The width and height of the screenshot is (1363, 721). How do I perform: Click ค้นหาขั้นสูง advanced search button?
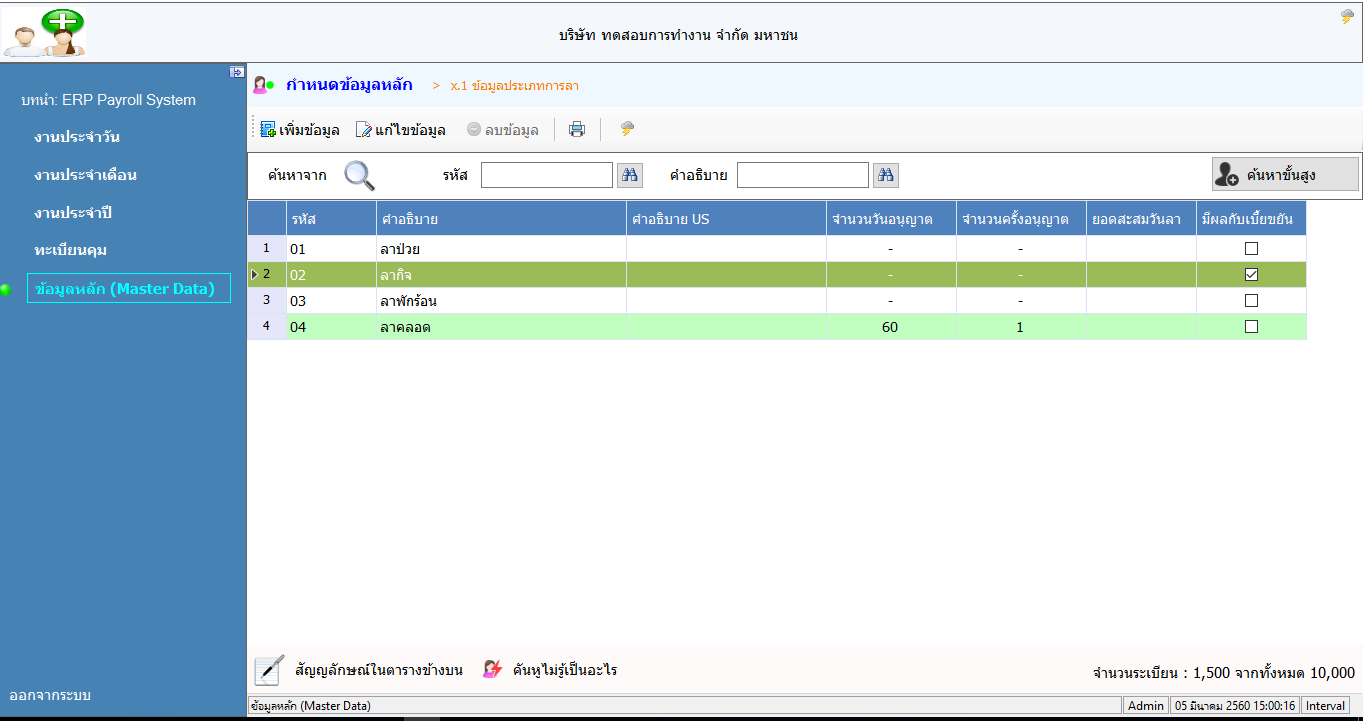coord(1285,175)
